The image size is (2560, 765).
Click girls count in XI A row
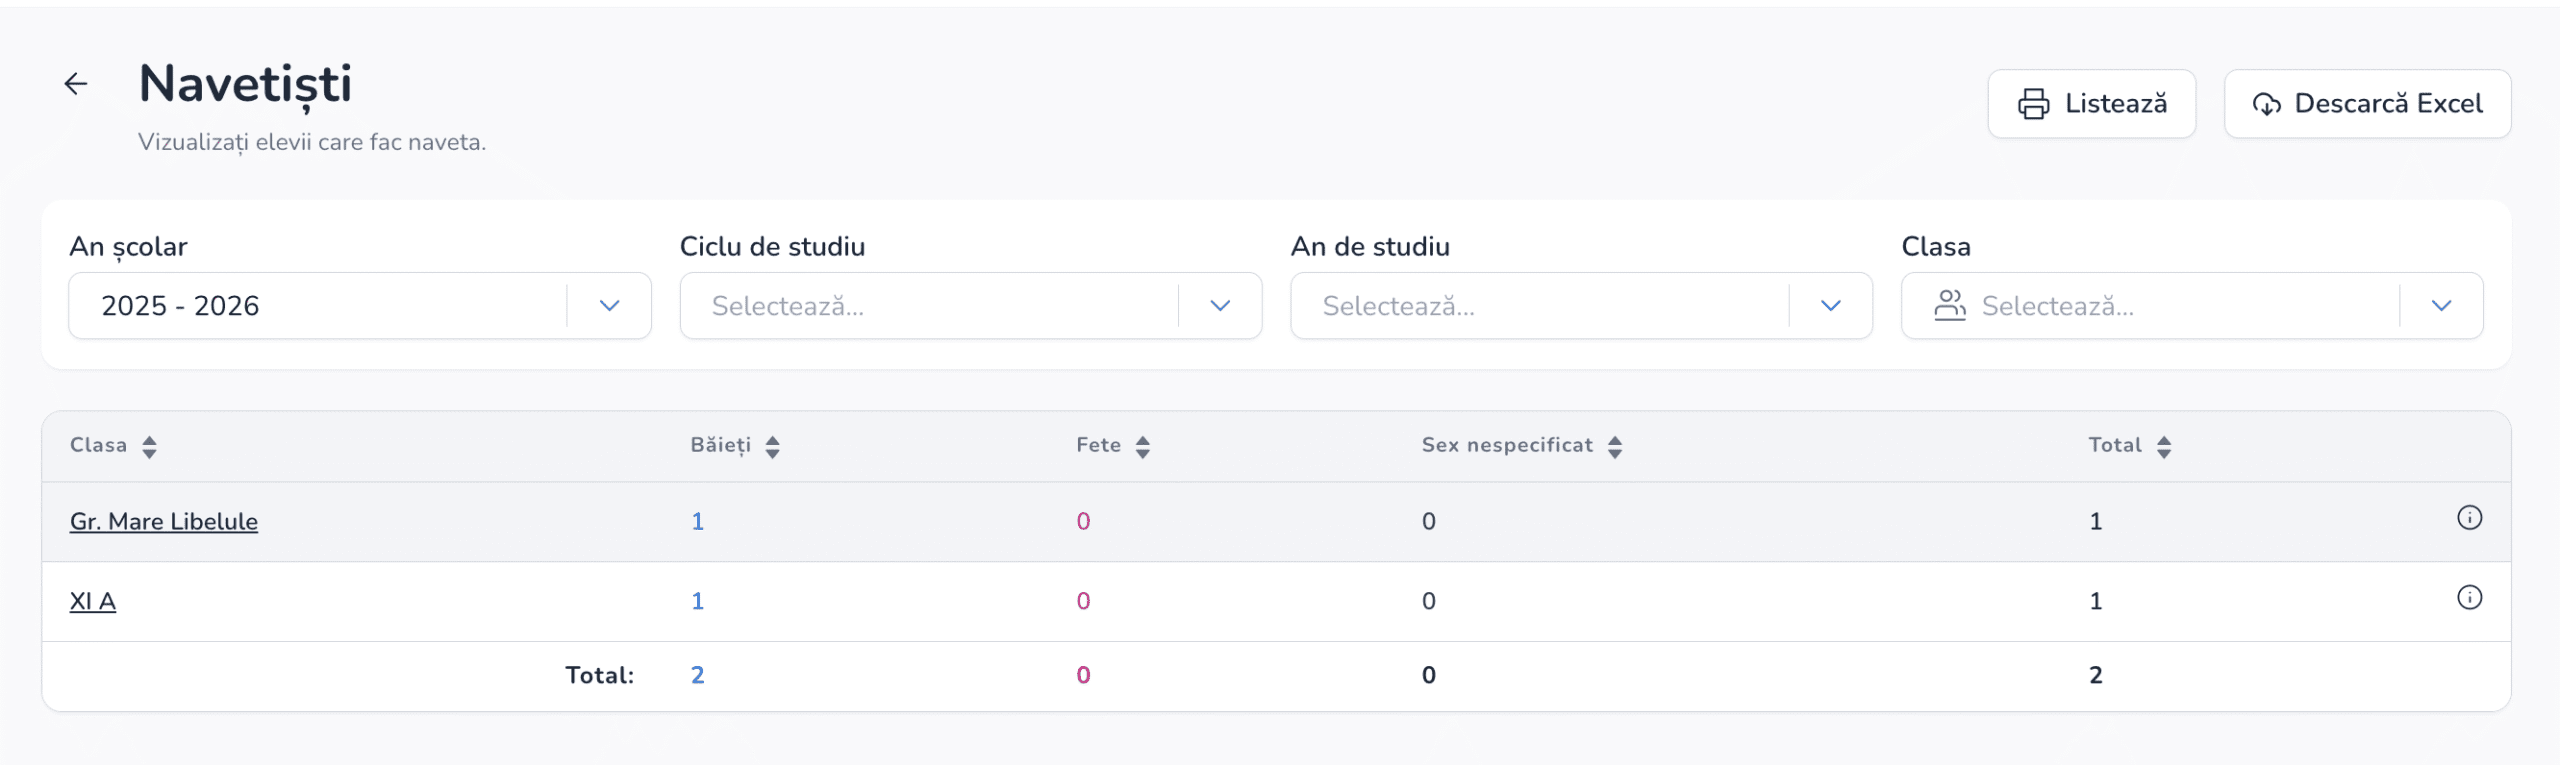click(1083, 602)
